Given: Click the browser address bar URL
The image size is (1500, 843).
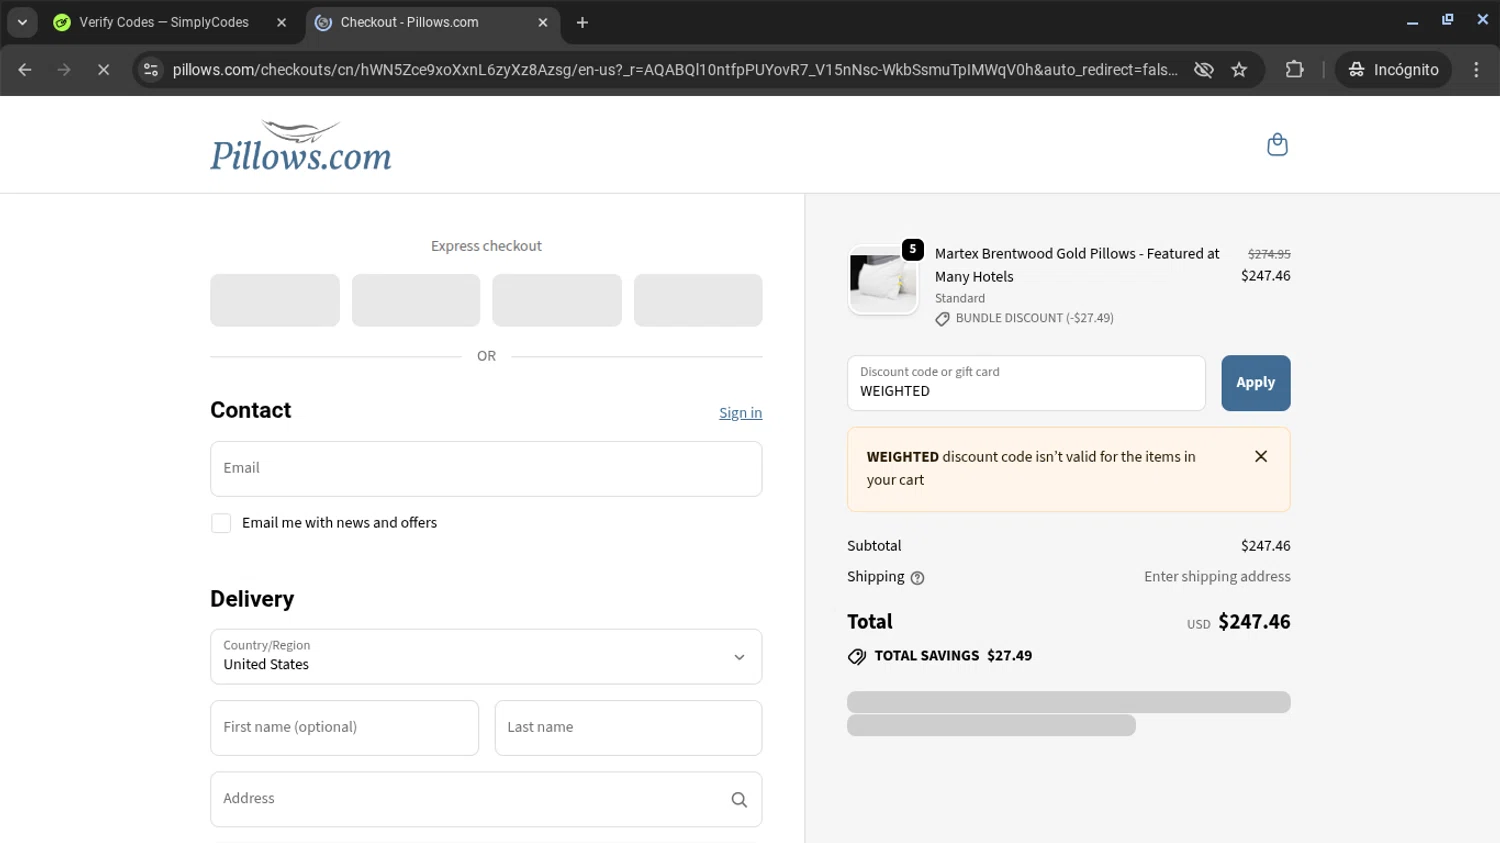Looking at the screenshot, I should pyautogui.click(x=675, y=69).
